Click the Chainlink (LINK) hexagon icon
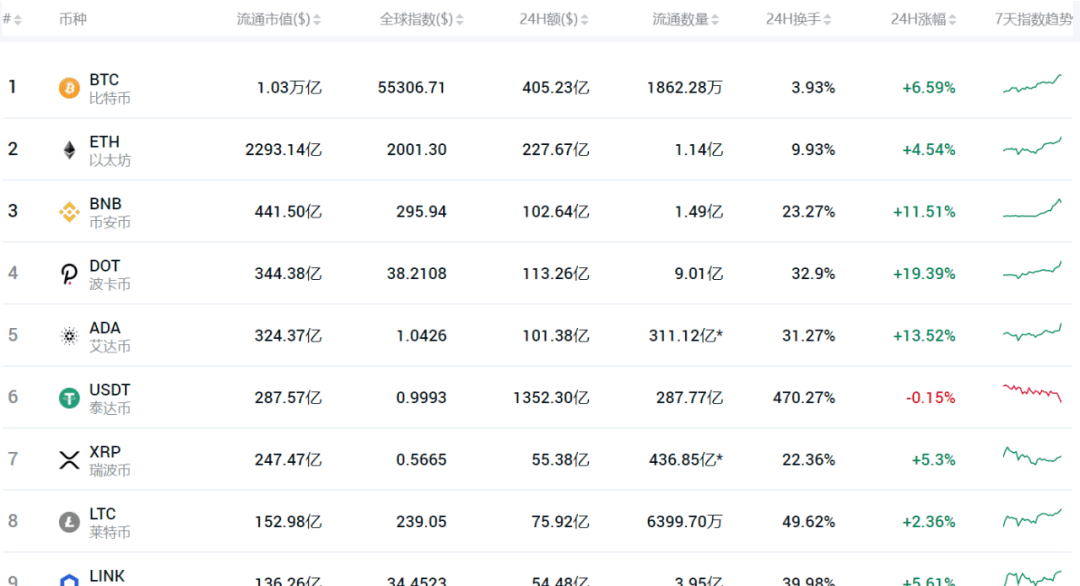This screenshot has height=586, width=1080. tap(69, 579)
